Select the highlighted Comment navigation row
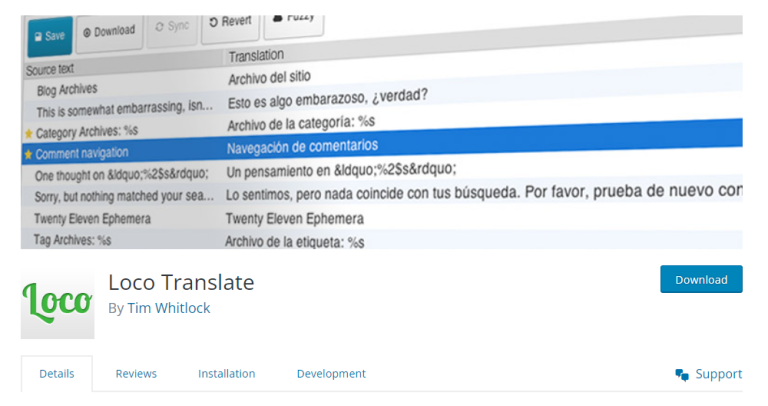Image resolution: width=768 pixels, height=406 pixels. (380, 150)
